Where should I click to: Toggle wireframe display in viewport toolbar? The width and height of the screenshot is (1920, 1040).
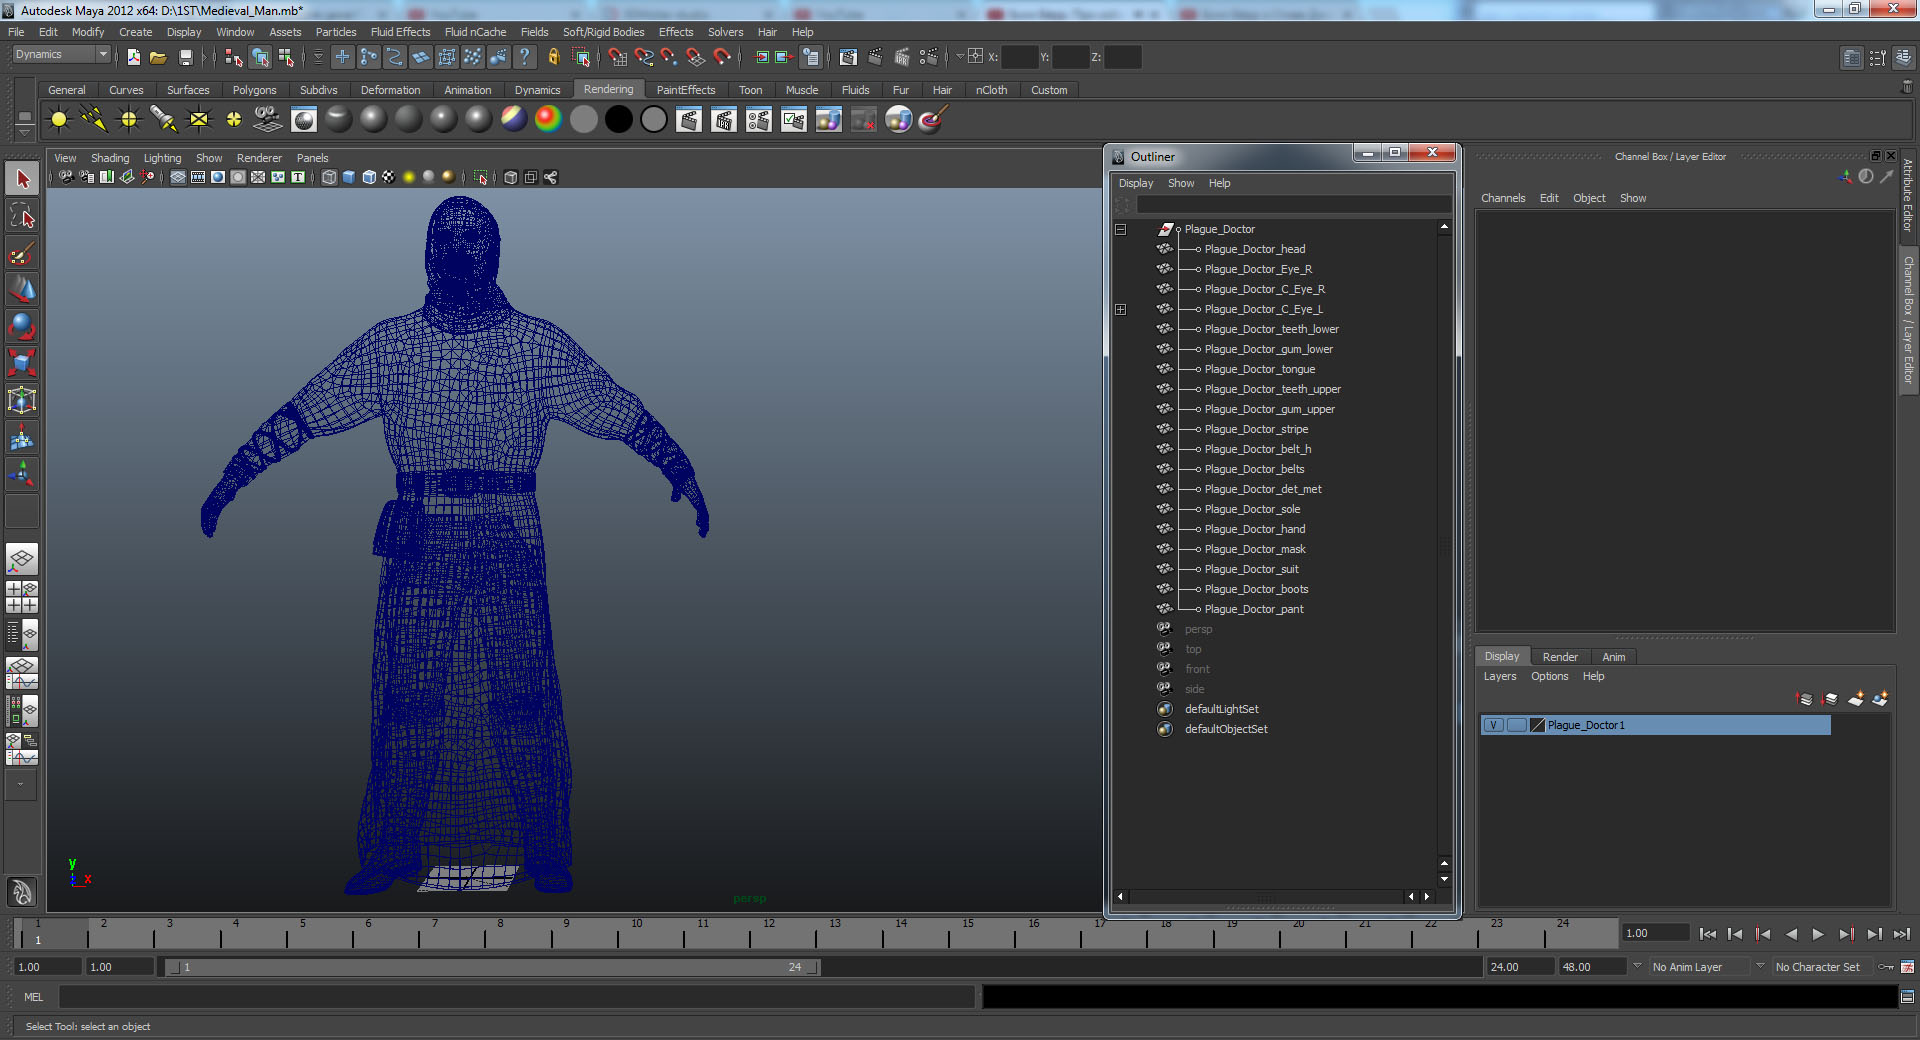click(329, 177)
